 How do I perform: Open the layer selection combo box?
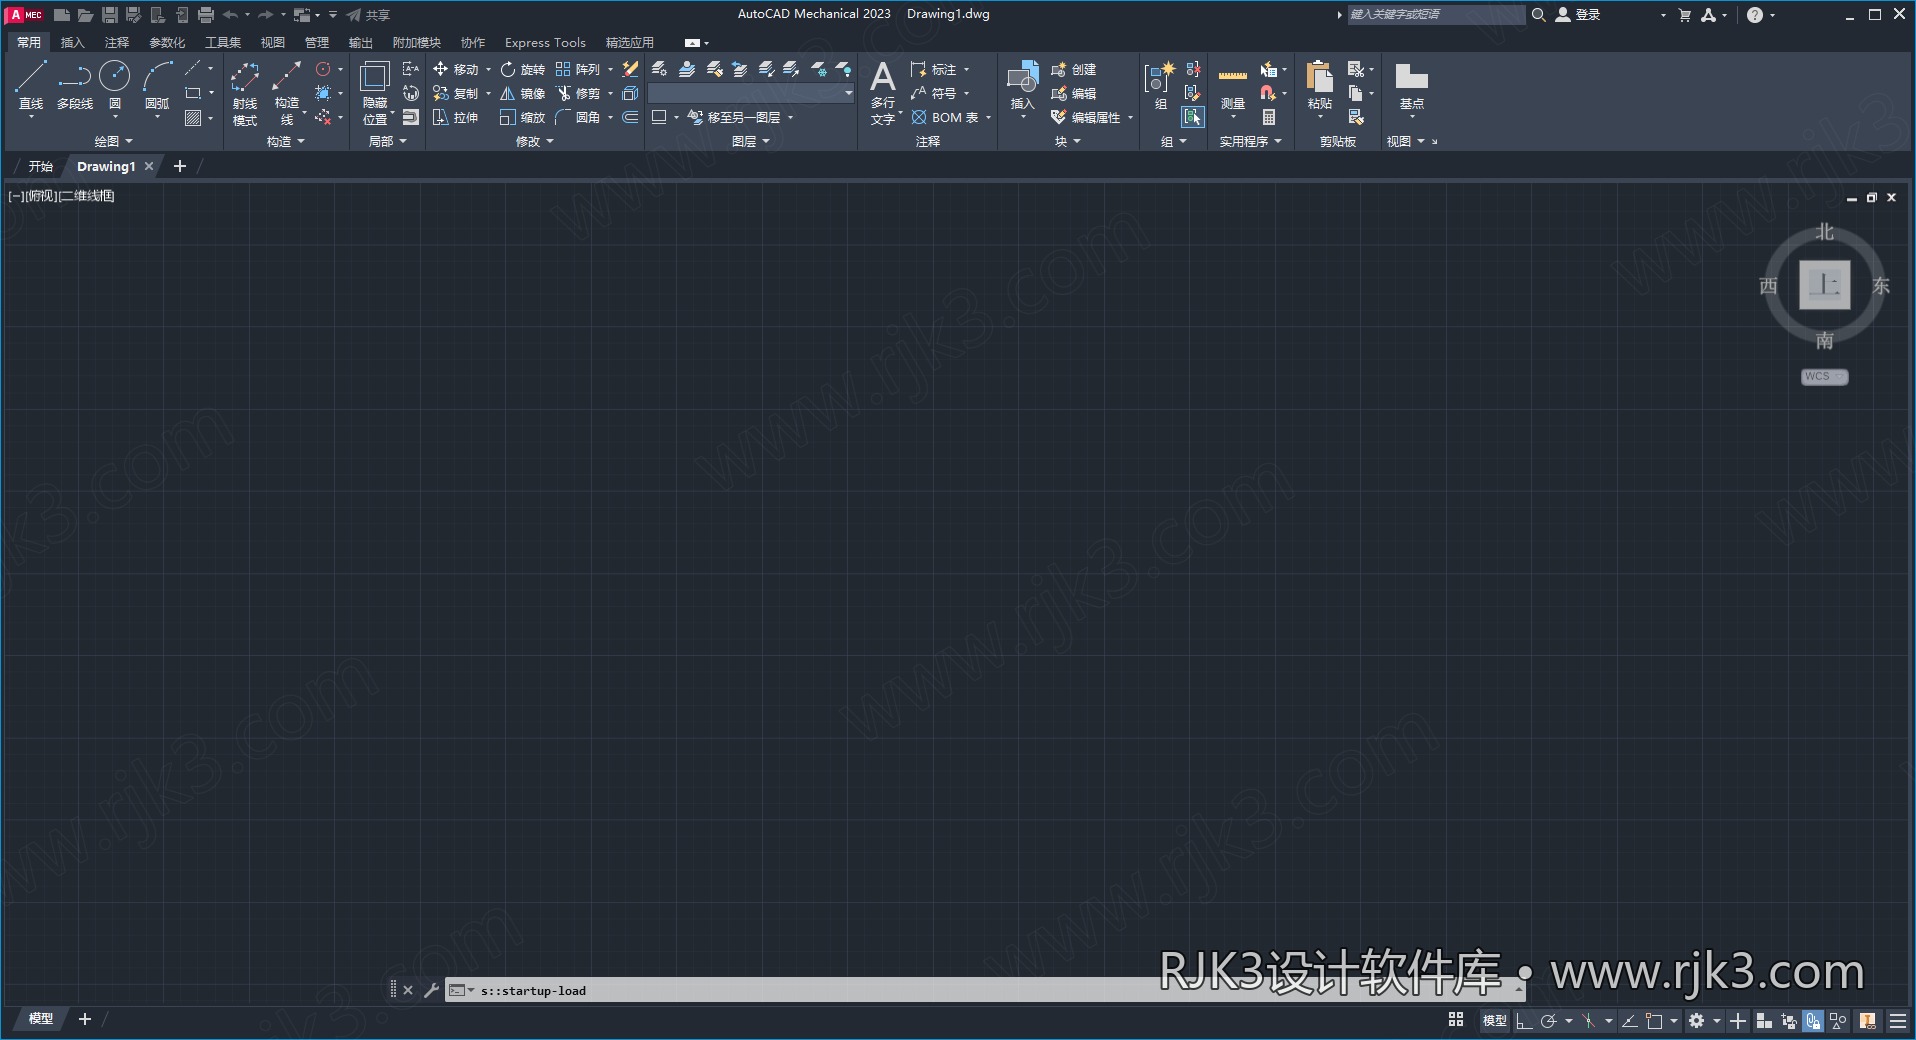click(x=751, y=93)
